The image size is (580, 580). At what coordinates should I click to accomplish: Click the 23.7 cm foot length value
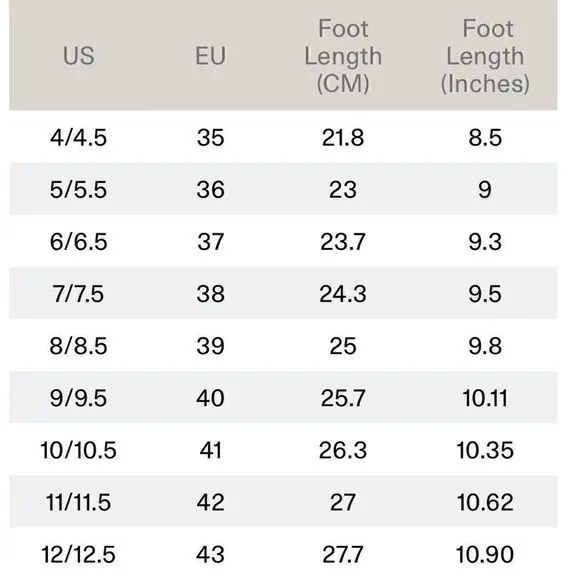pos(343,242)
